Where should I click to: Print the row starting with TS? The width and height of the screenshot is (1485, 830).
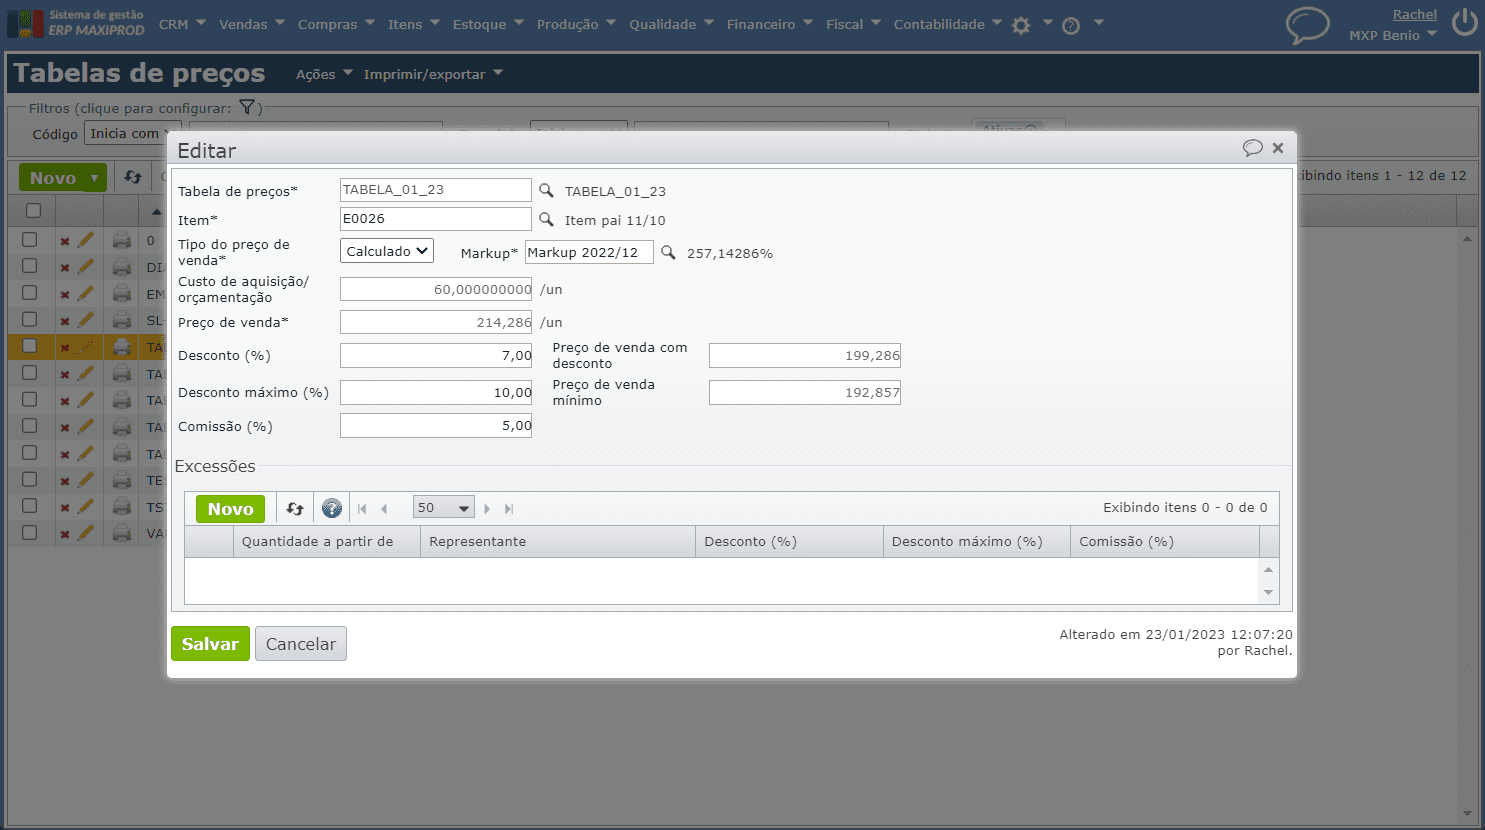pyautogui.click(x=122, y=507)
